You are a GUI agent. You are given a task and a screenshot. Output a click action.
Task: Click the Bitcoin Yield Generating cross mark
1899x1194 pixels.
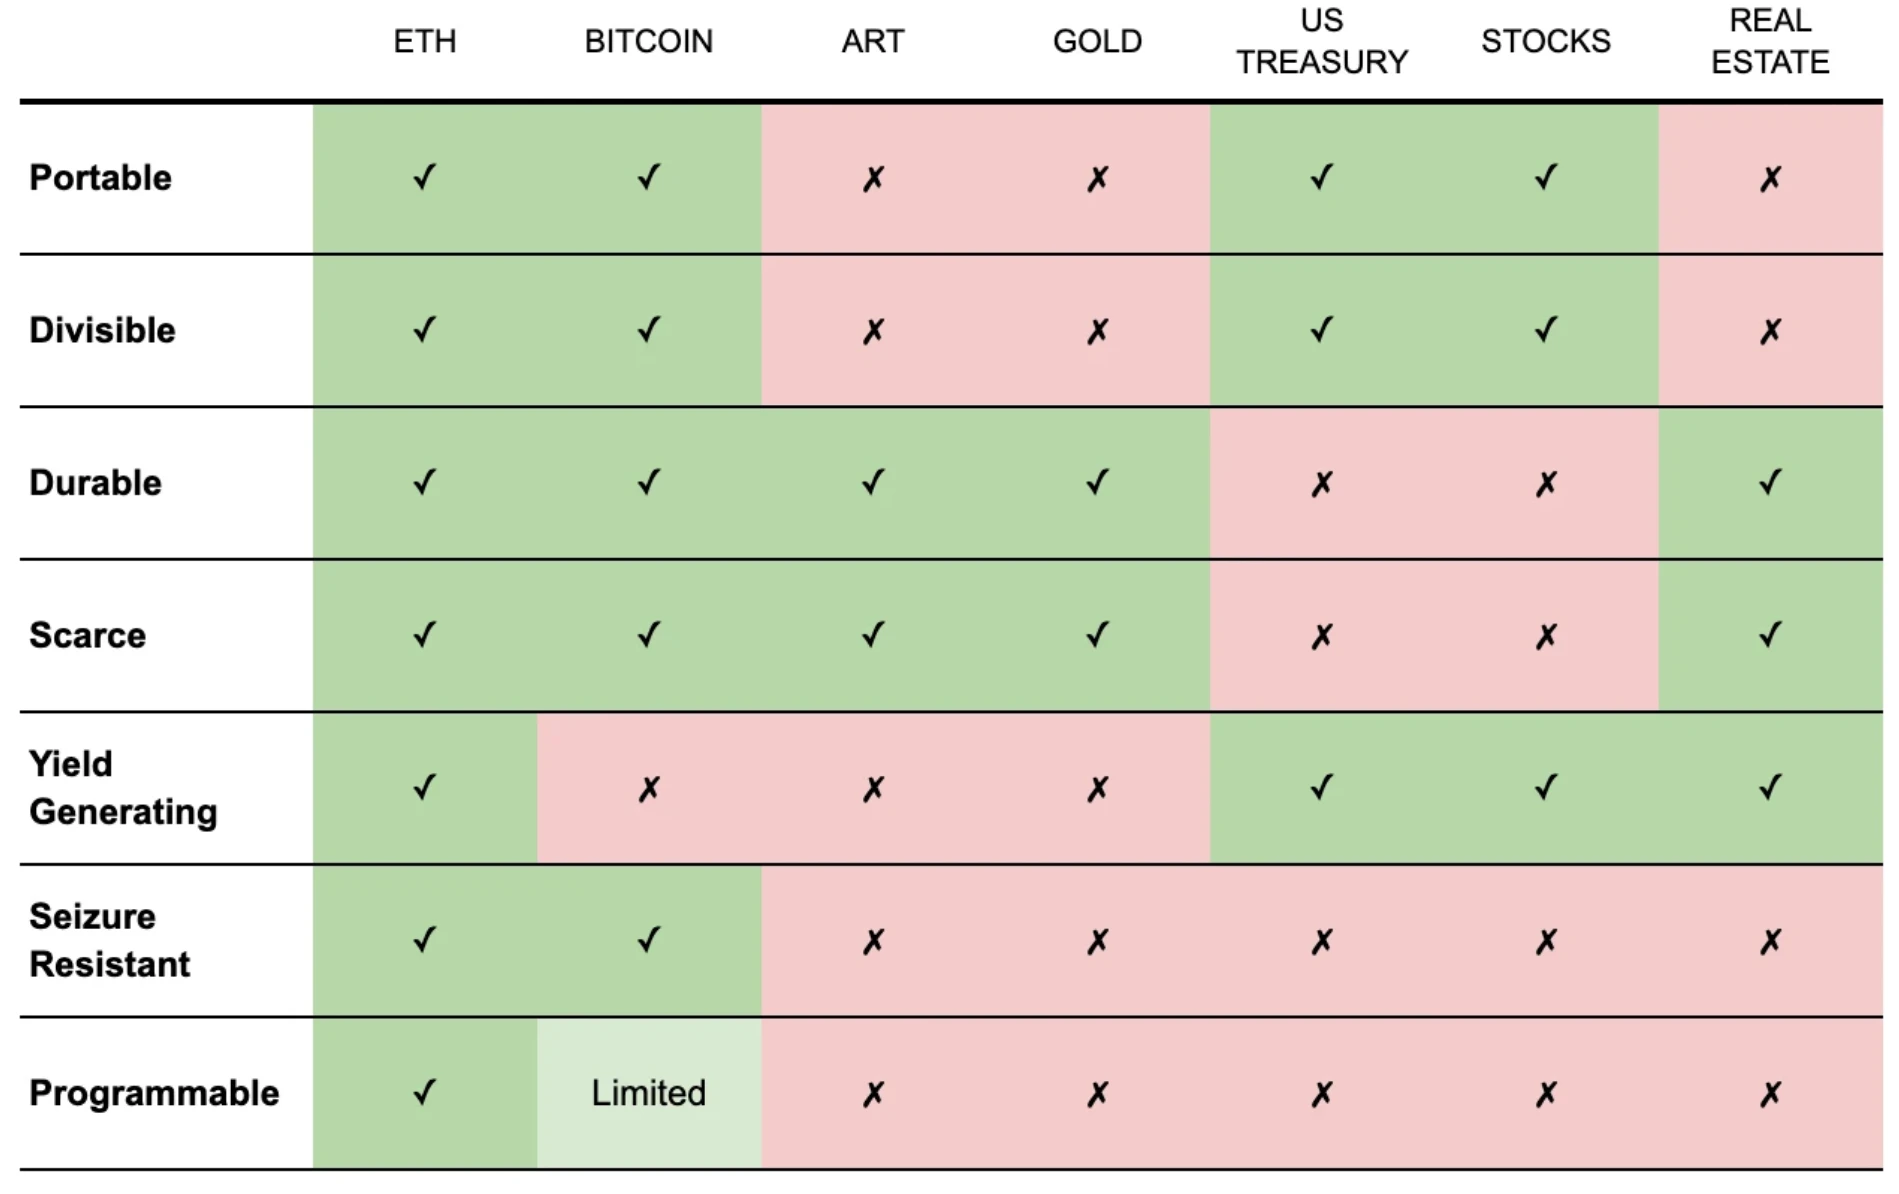649,789
